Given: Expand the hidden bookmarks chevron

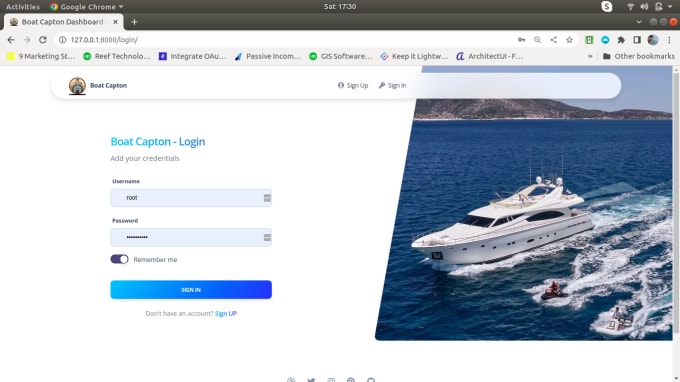Looking at the screenshot, I should click(x=590, y=56).
